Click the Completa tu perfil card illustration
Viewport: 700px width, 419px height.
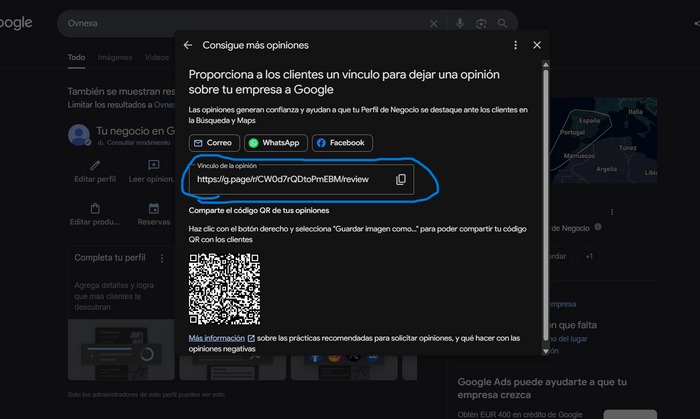(x=121, y=349)
